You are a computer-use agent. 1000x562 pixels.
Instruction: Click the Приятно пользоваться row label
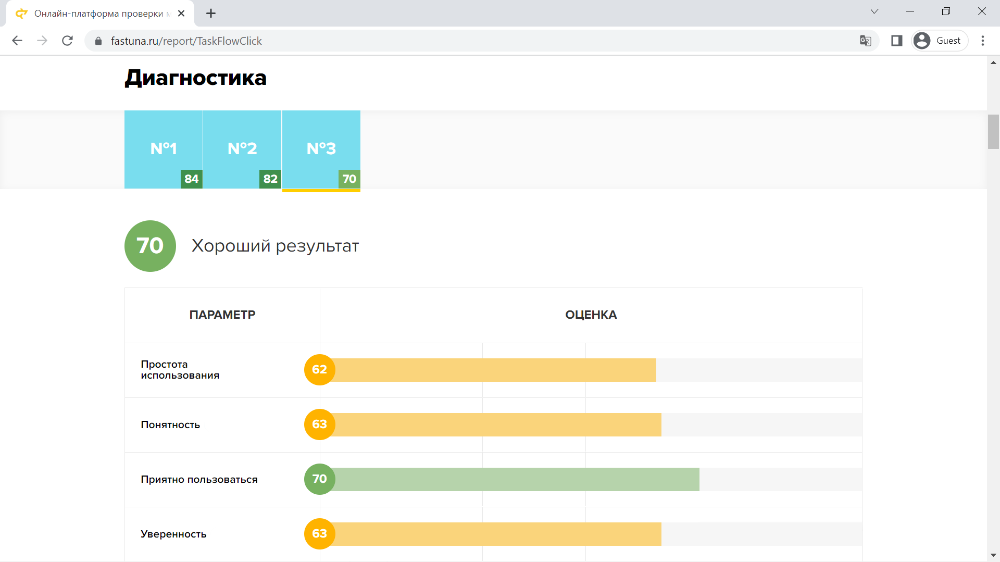coord(199,480)
